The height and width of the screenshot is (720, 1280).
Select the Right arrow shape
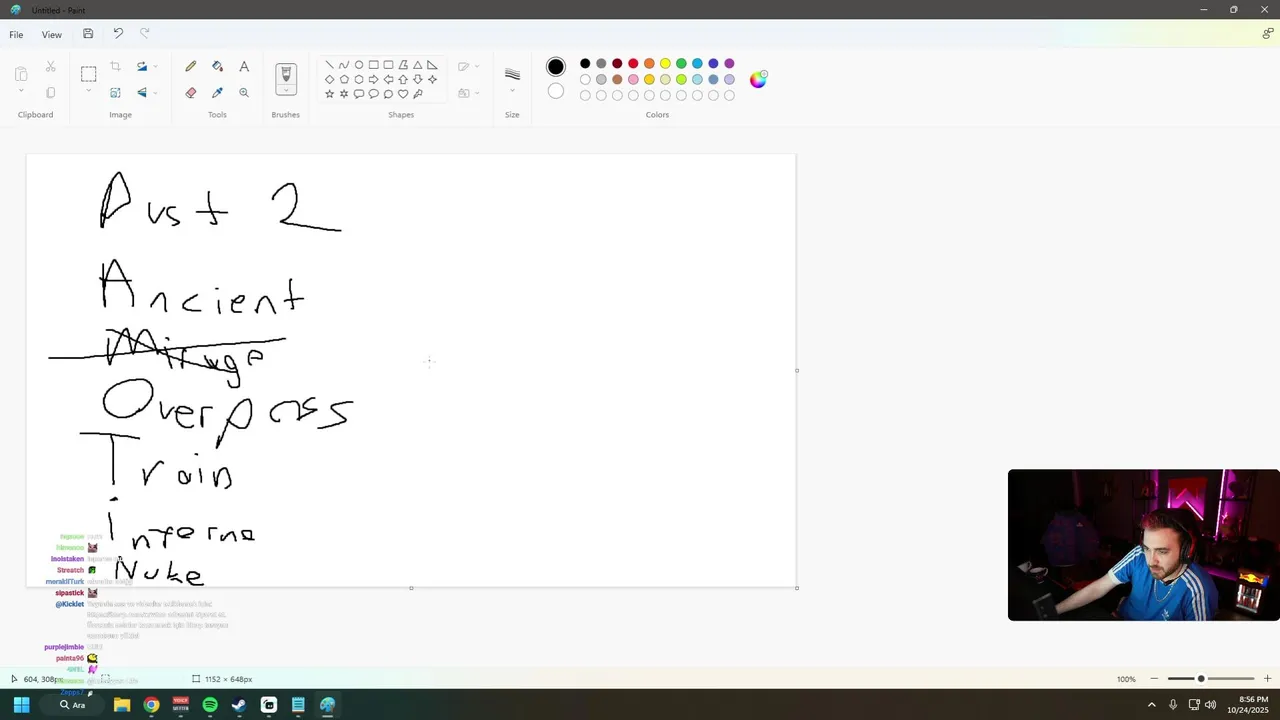[x=374, y=80]
